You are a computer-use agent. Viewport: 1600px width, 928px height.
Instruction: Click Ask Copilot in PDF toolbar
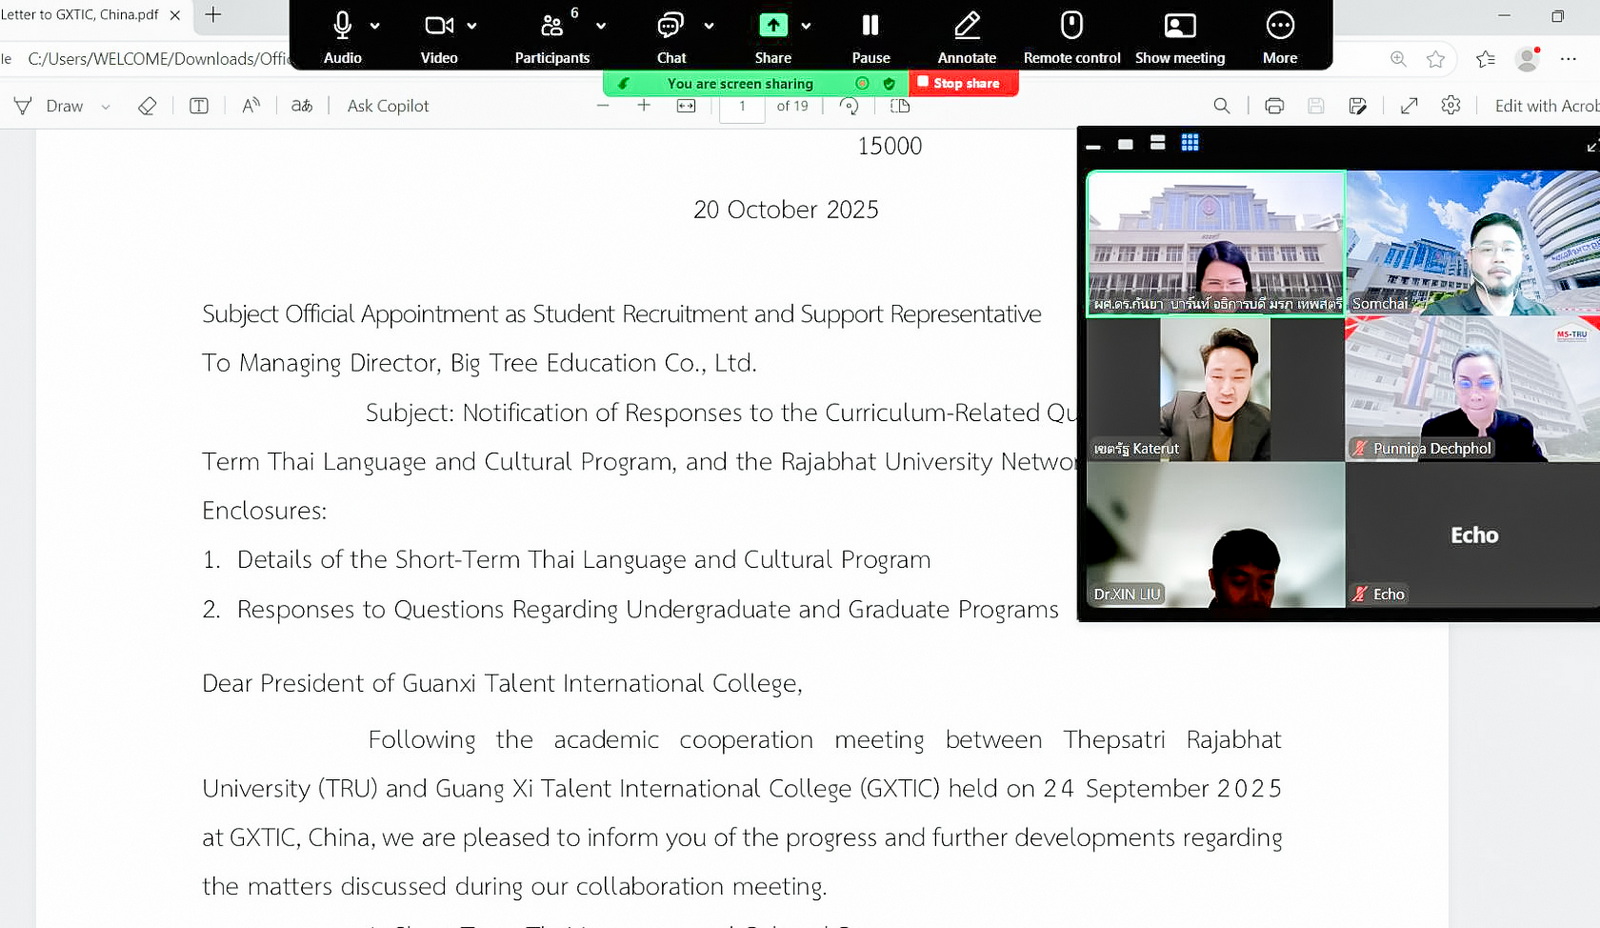point(388,106)
